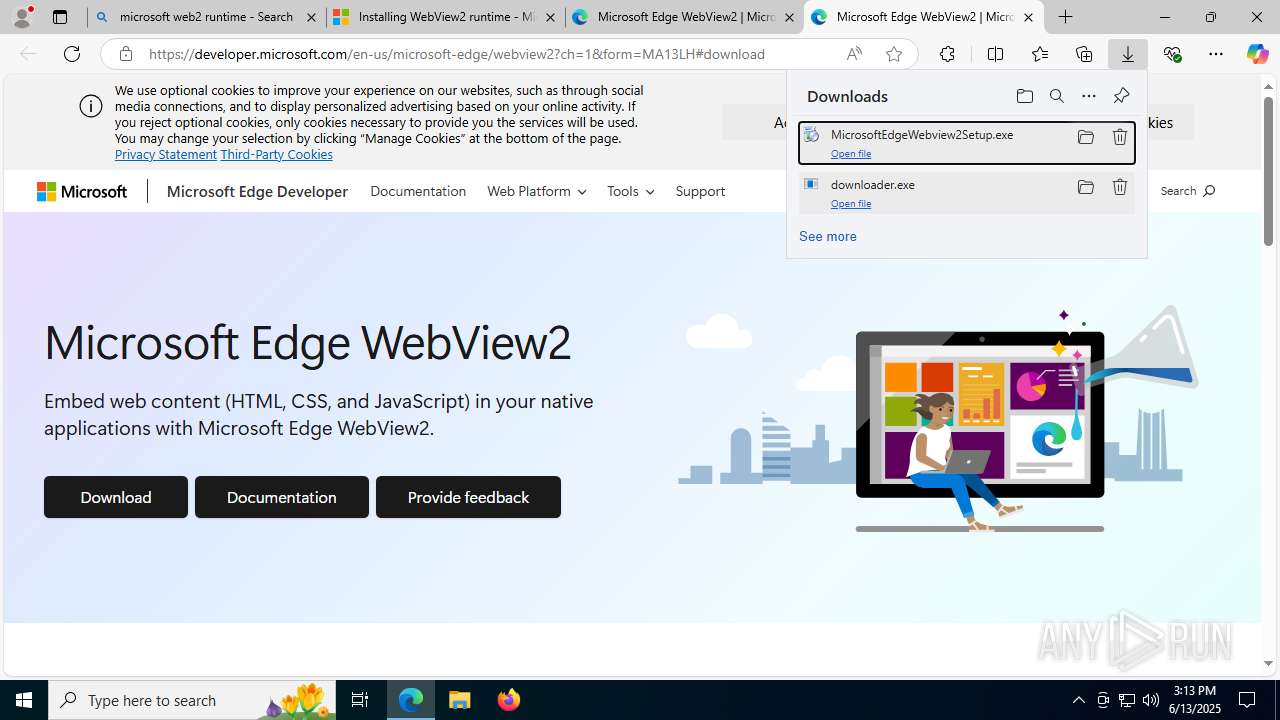Click the address bar URL field
This screenshot has height=720, width=1280.
click(x=490, y=54)
